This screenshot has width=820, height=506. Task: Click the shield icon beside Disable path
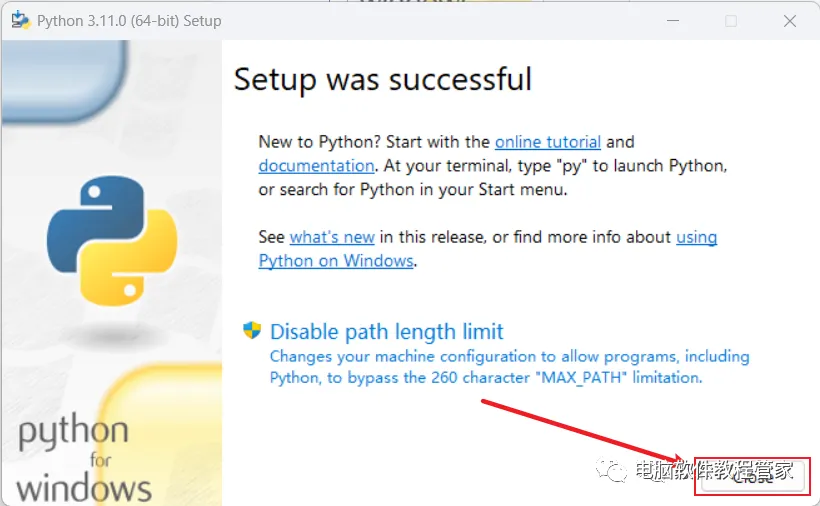(252, 330)
